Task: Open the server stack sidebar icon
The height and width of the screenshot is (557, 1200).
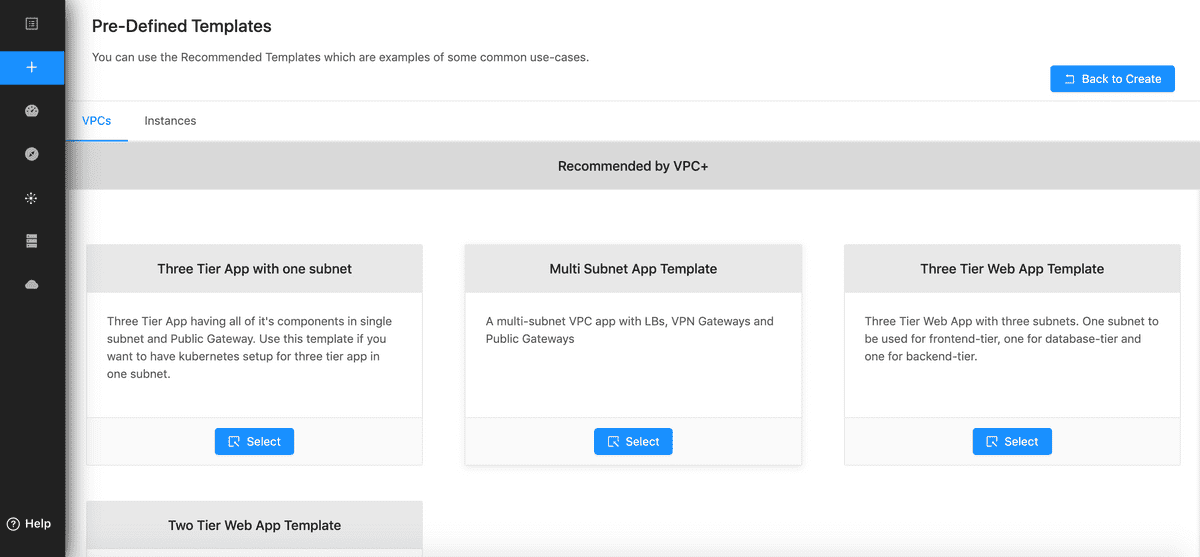Action: (x=32, y=241)
